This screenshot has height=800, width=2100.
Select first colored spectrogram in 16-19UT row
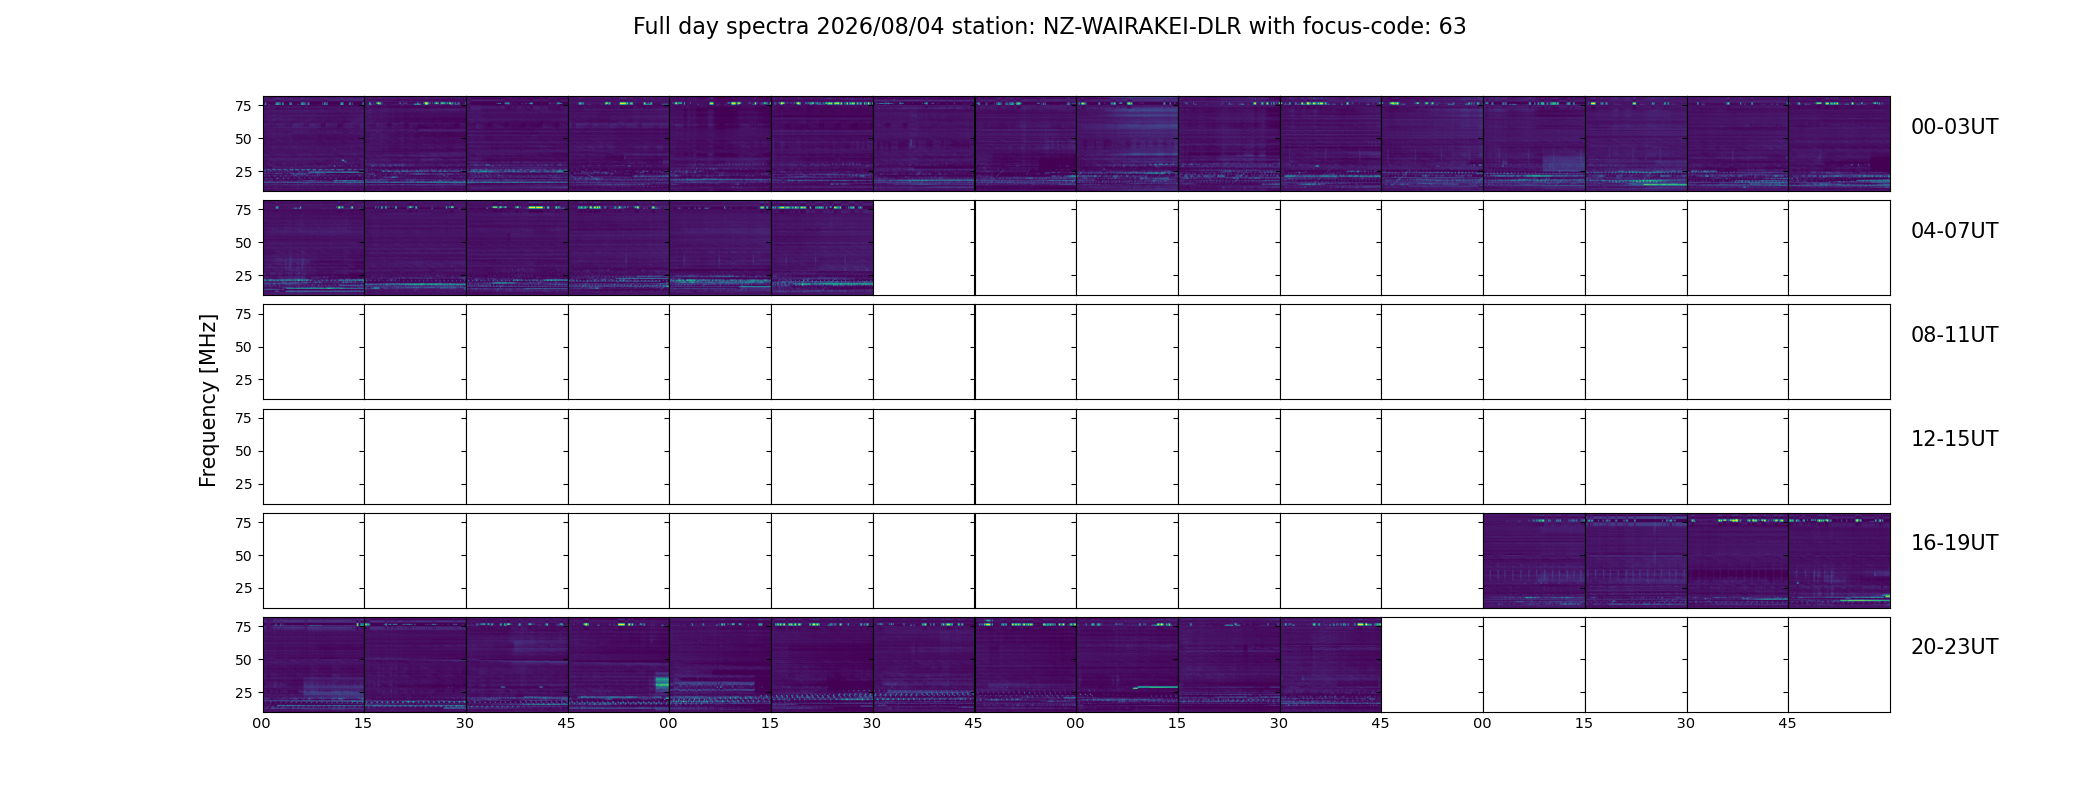1534,561
